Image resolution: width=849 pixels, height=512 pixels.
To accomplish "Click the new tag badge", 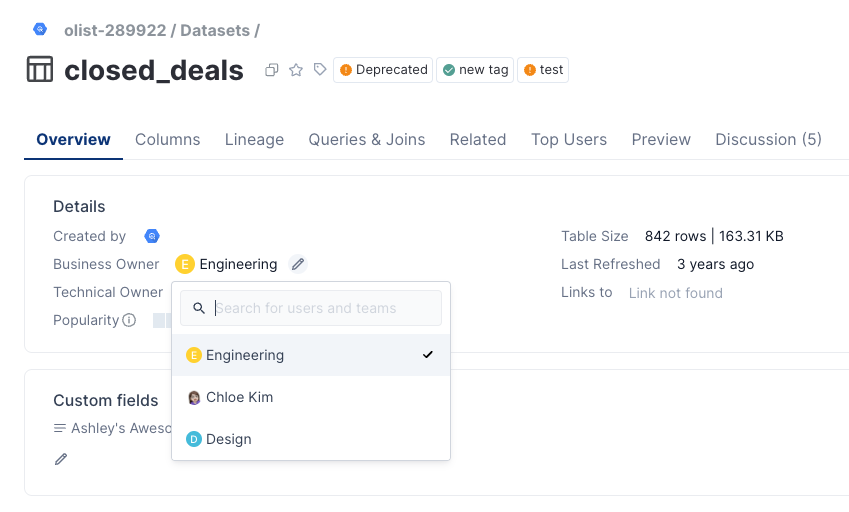I will tap(475, 70).
